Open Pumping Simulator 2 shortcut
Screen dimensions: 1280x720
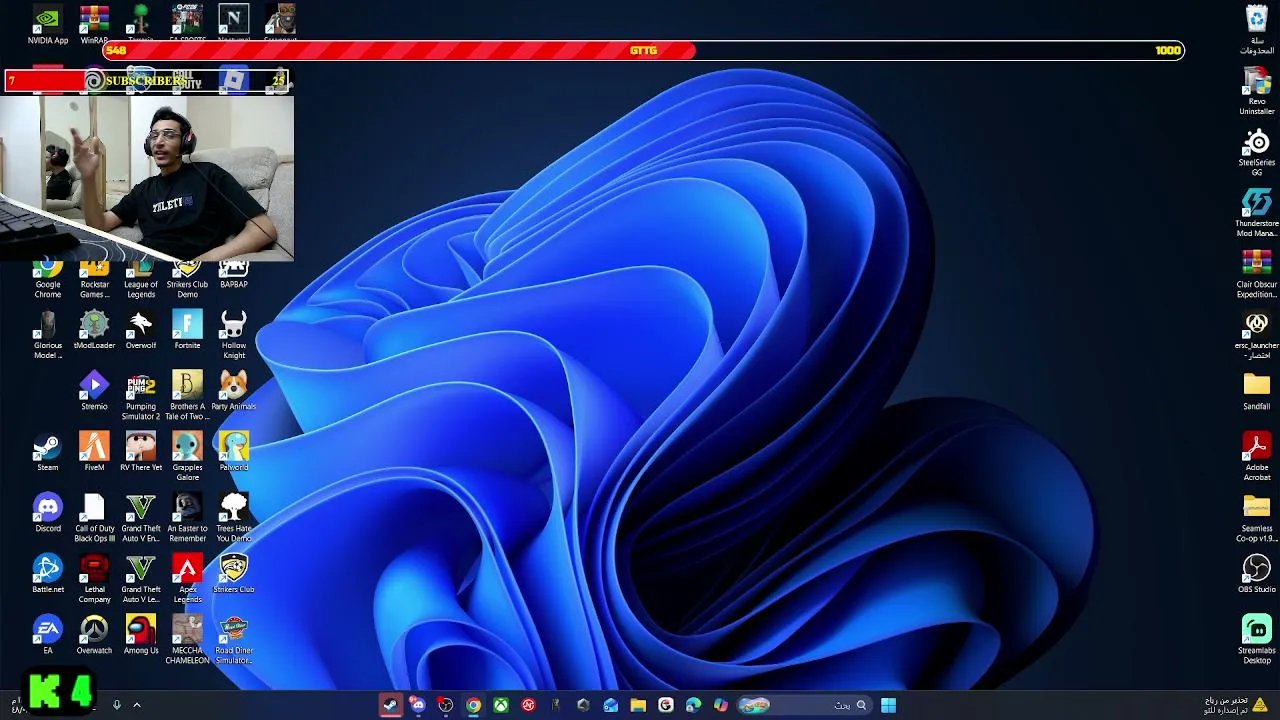(x=141, y=396)
